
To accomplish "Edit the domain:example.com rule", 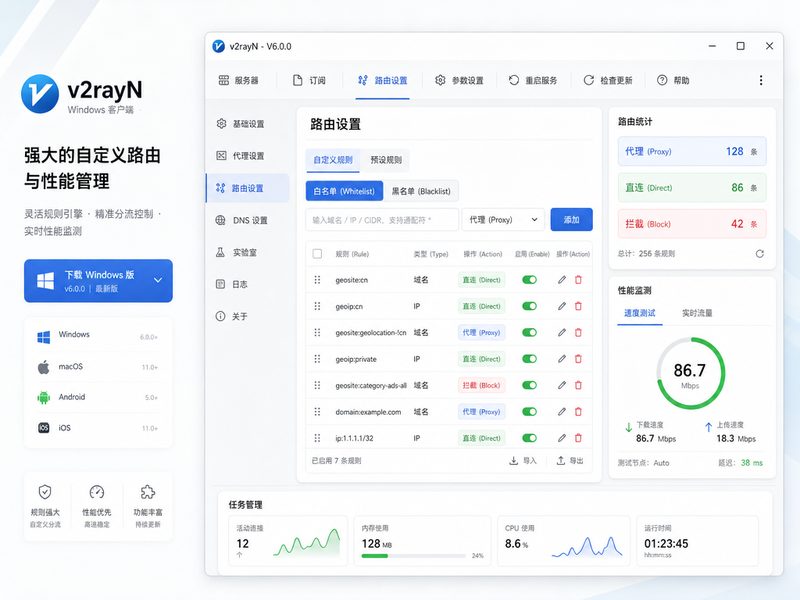I will click(x=562, y=412).
